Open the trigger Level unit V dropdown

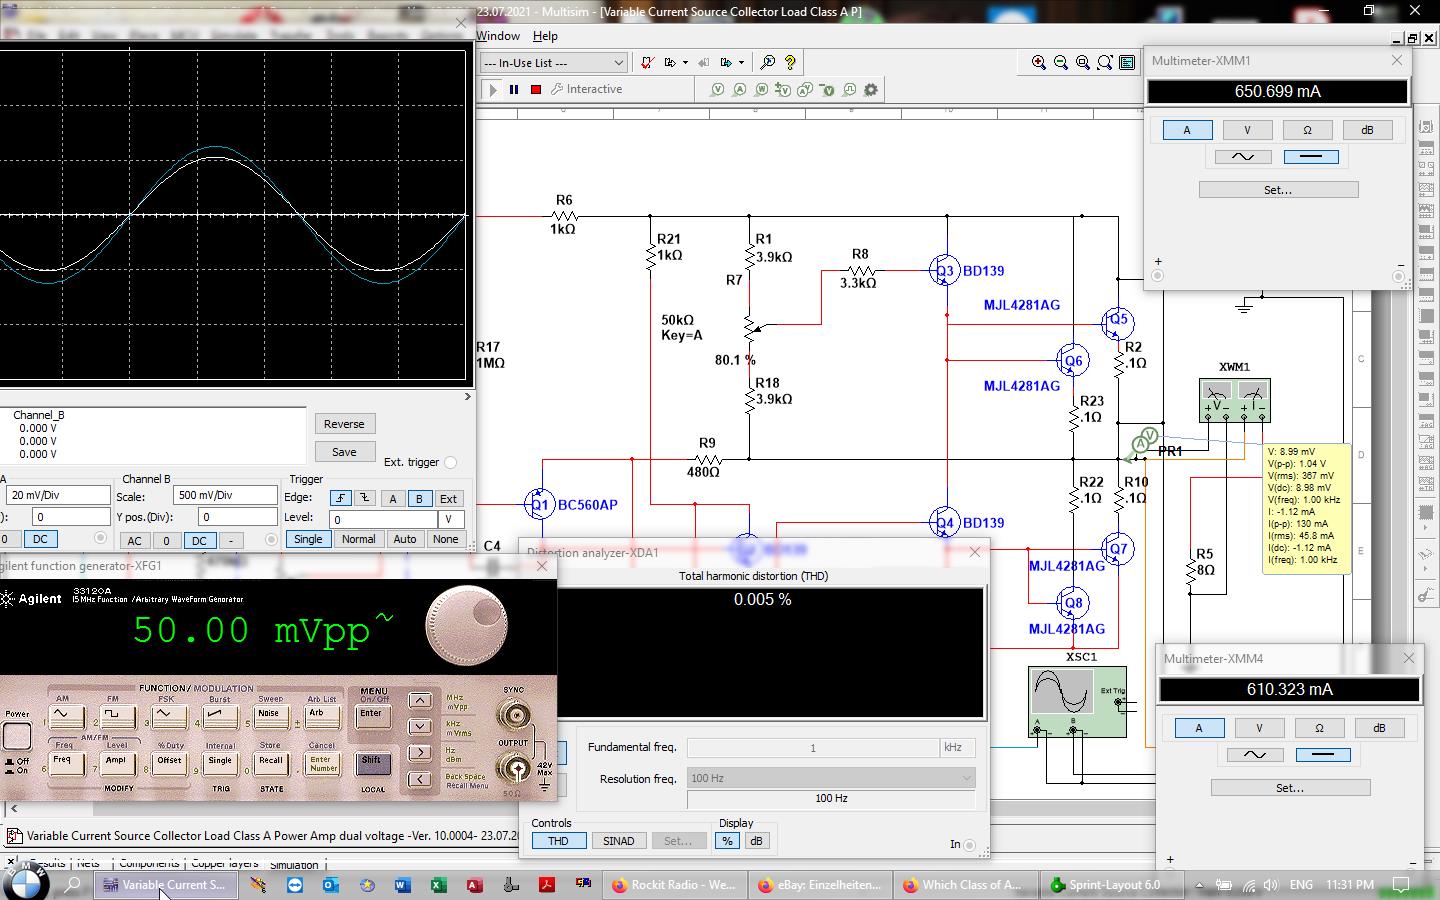(x=449, y=519)
